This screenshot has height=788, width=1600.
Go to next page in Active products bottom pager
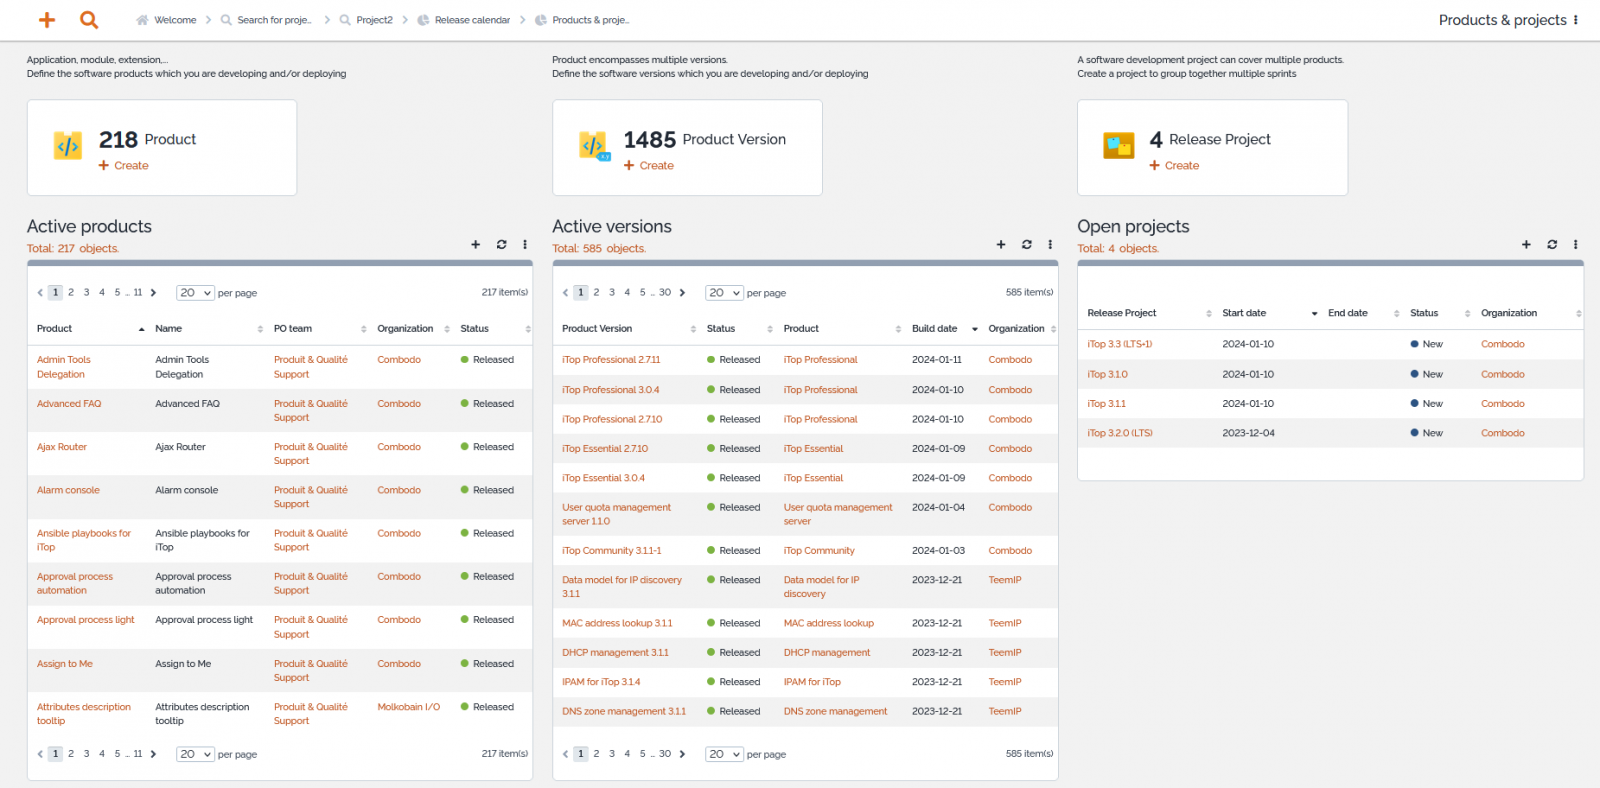click(153, 754)
